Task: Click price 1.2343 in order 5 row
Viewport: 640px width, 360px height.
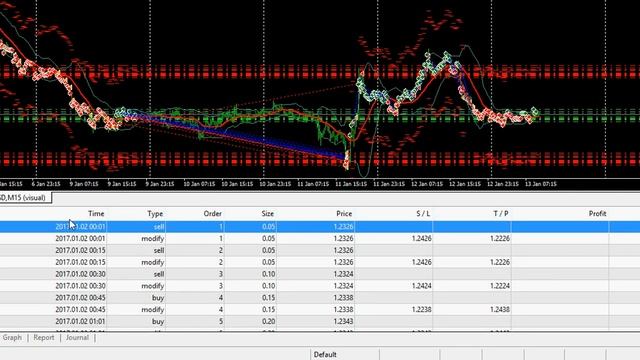Action: [343, 321]
